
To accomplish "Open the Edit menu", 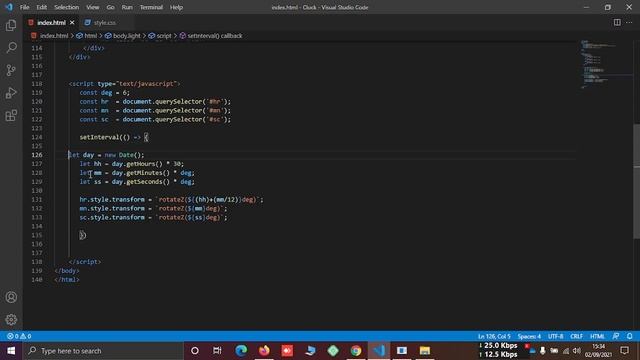I will (42, 7).
